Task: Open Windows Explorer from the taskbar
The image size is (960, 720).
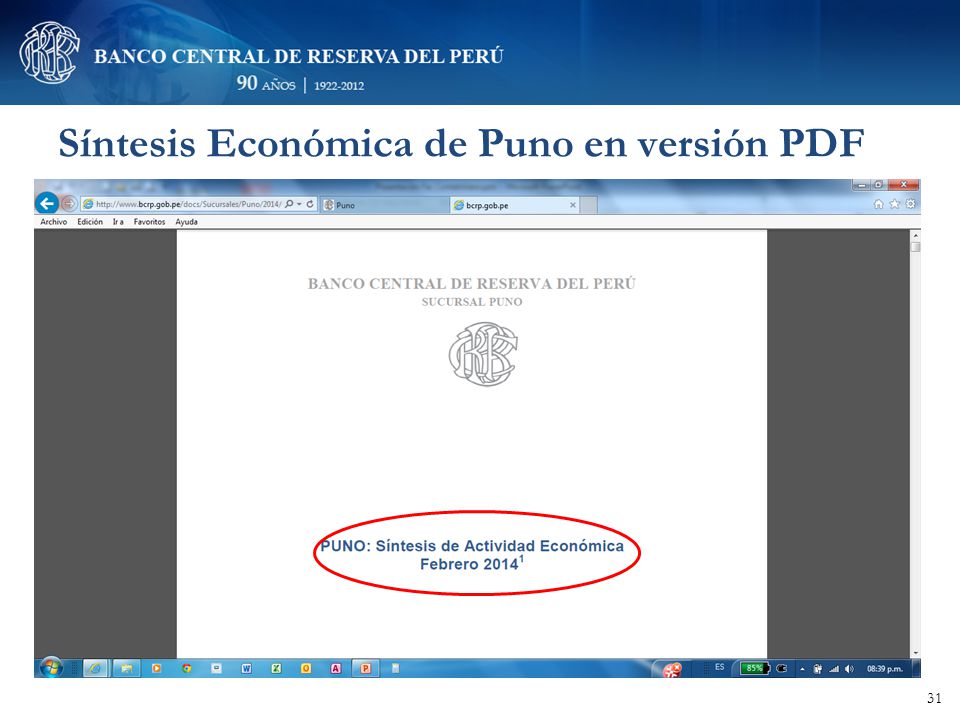Action: click(126, 669)
